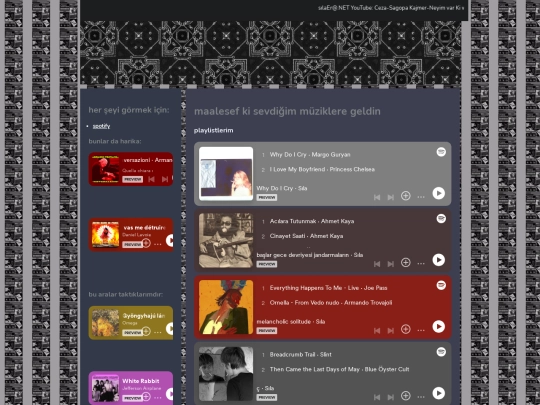Open three-dot menu on Breadcrumb Trail playlist

coord(421,397)
